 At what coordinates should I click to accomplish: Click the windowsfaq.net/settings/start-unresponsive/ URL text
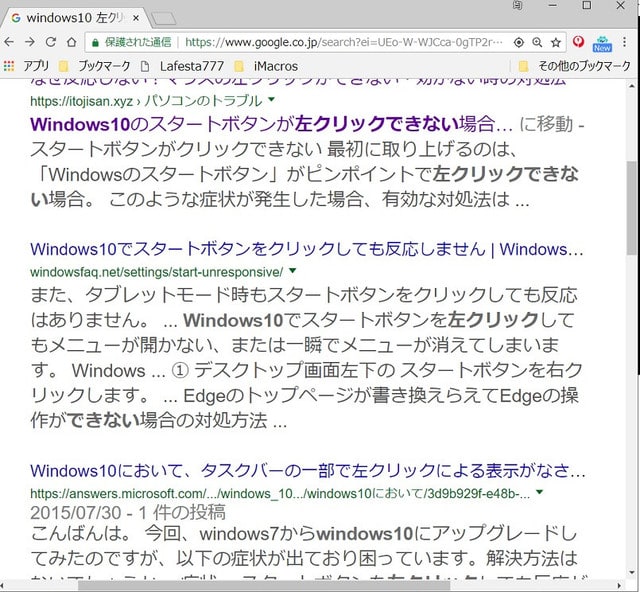click(x=157, y=272)
